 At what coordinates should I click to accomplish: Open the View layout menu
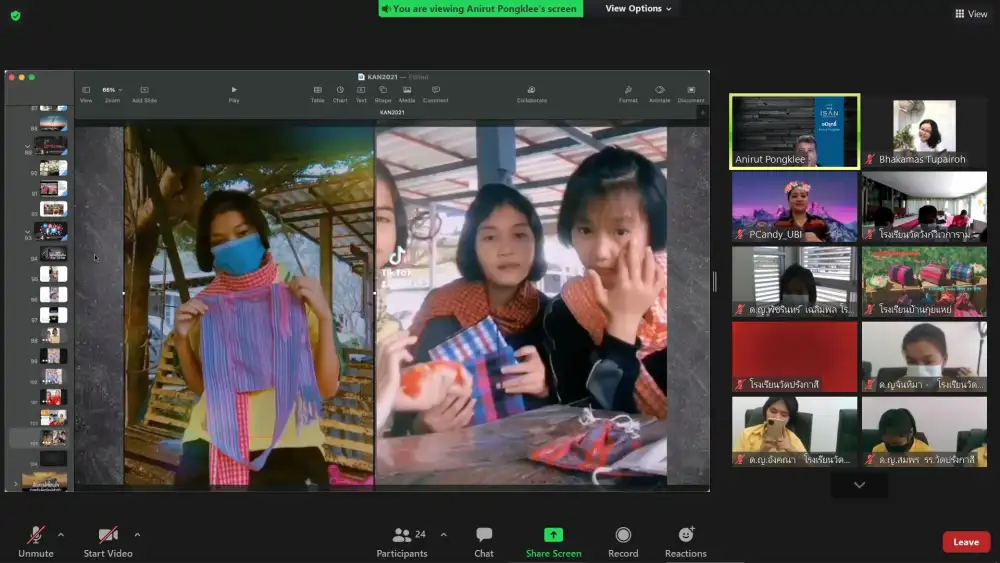pyautogui.click(x=971, y=14)
